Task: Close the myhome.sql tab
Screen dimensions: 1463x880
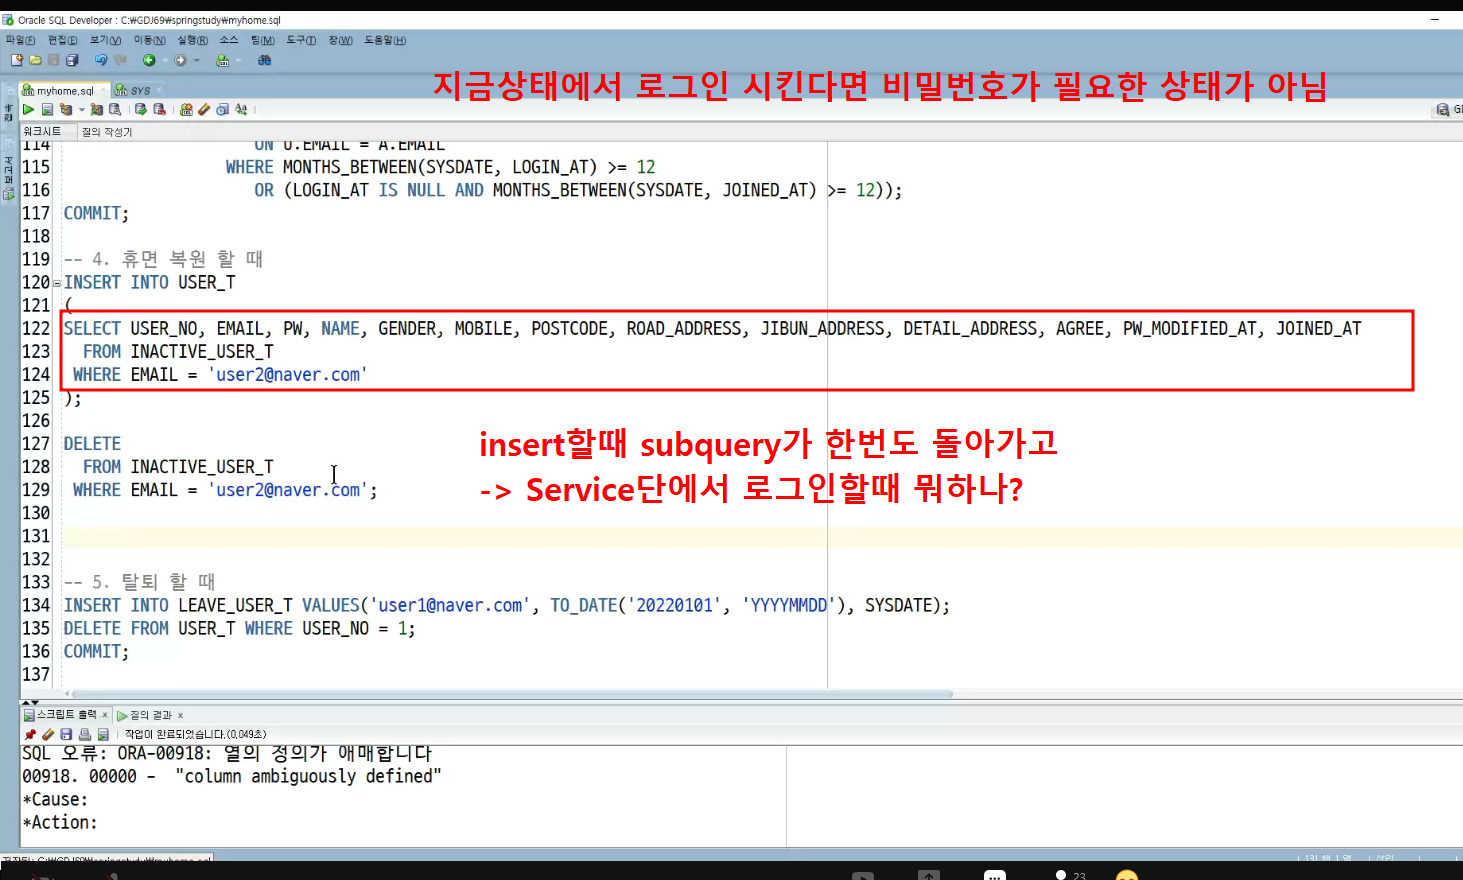Action: [104, 90]
